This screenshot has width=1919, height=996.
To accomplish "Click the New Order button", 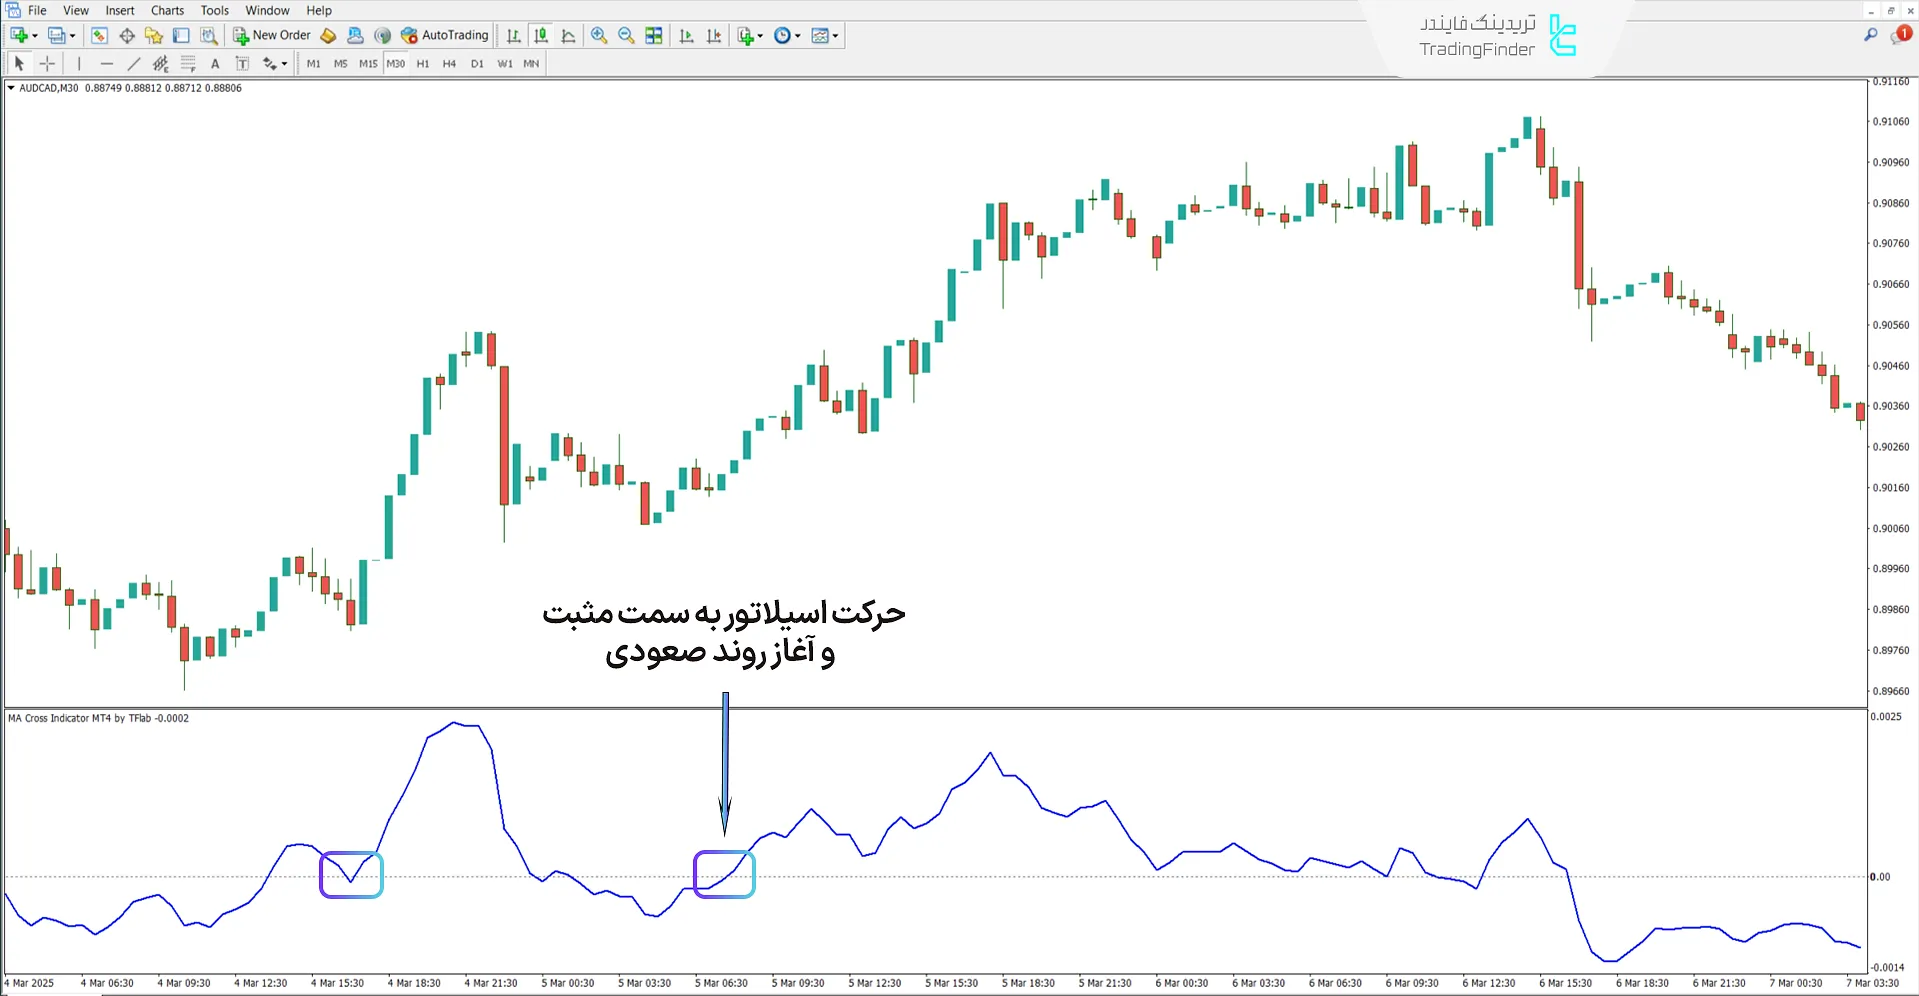I will 272,36.
